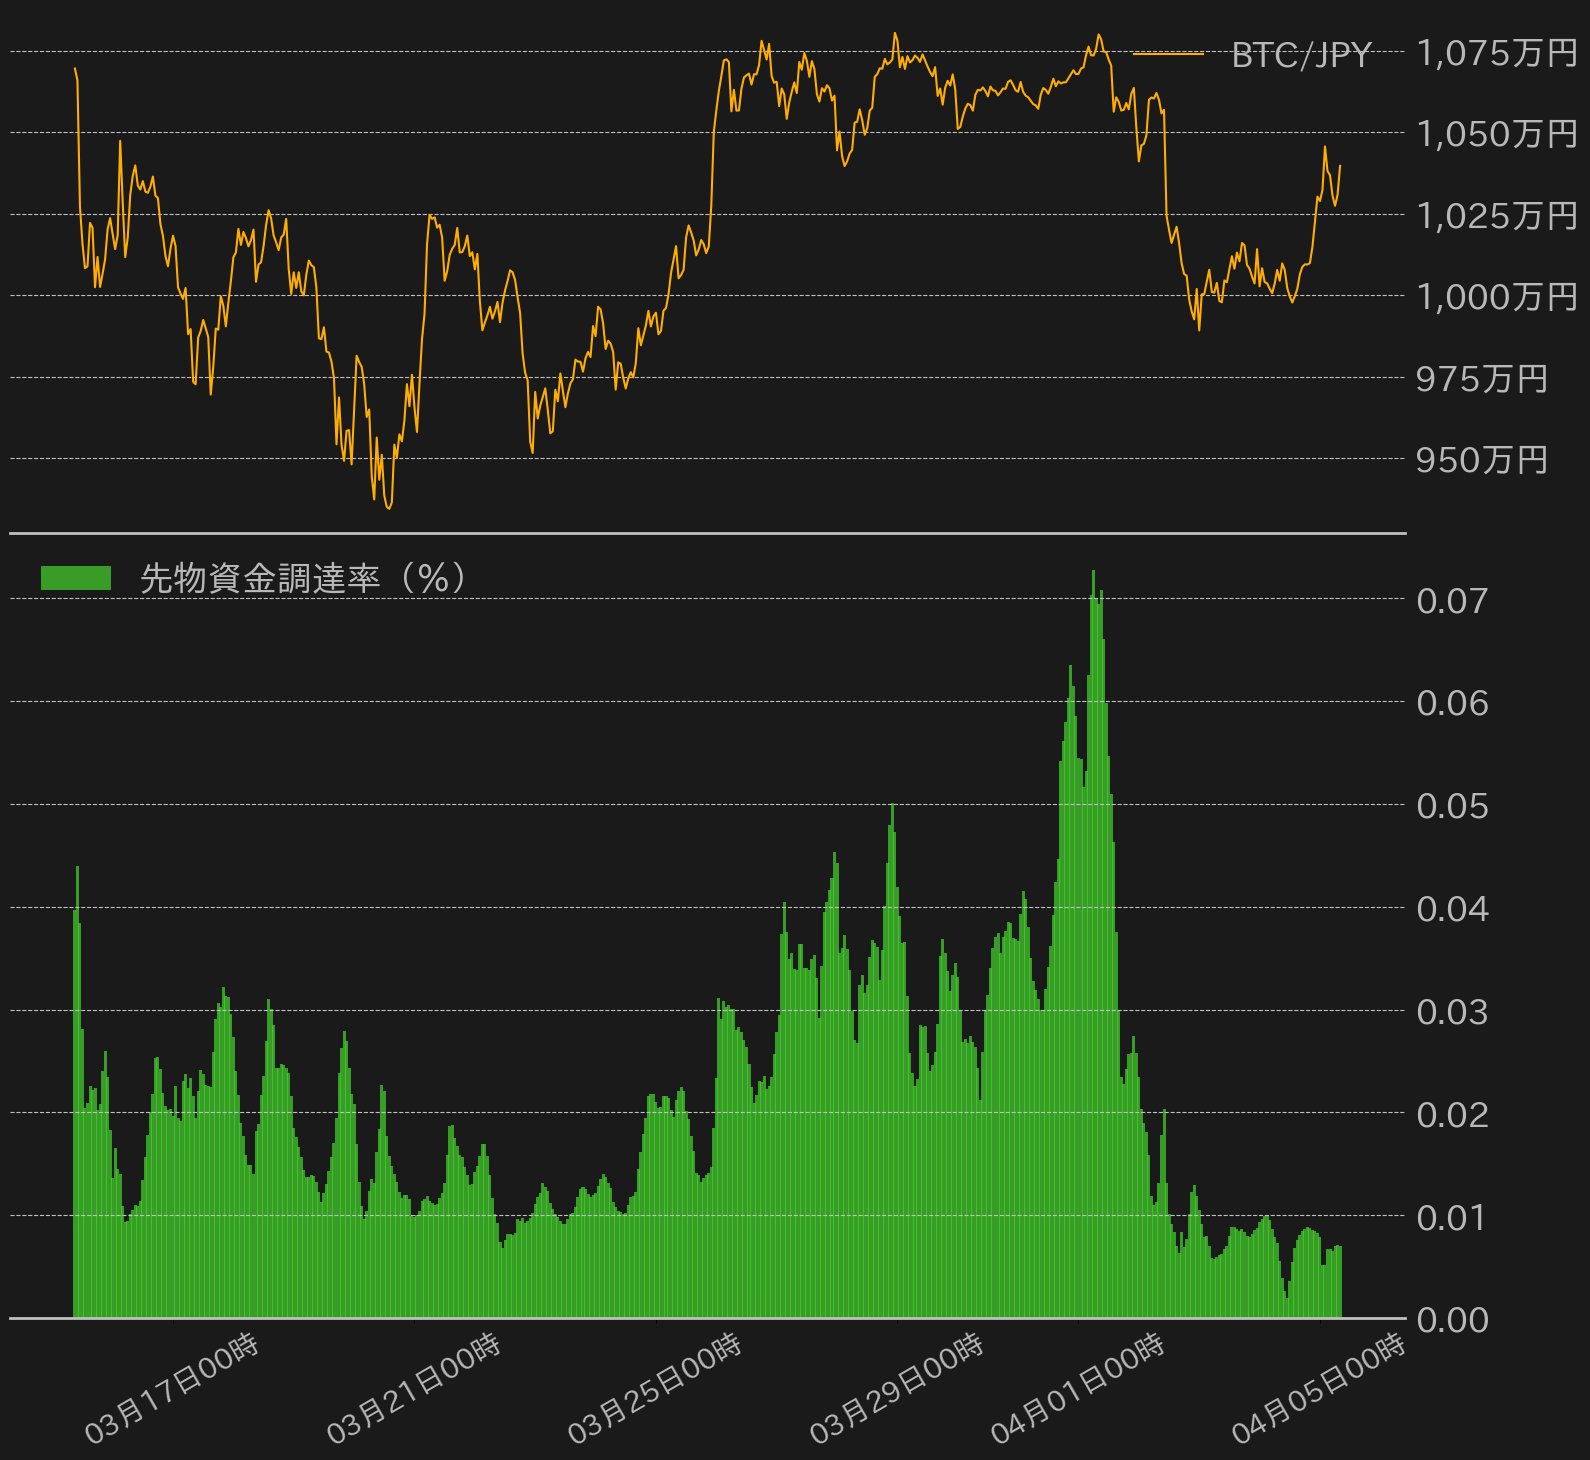Click the 0.05 funding rate axis label
This screenshot has height=1460, width=1590.
[x=1452, y=806]
